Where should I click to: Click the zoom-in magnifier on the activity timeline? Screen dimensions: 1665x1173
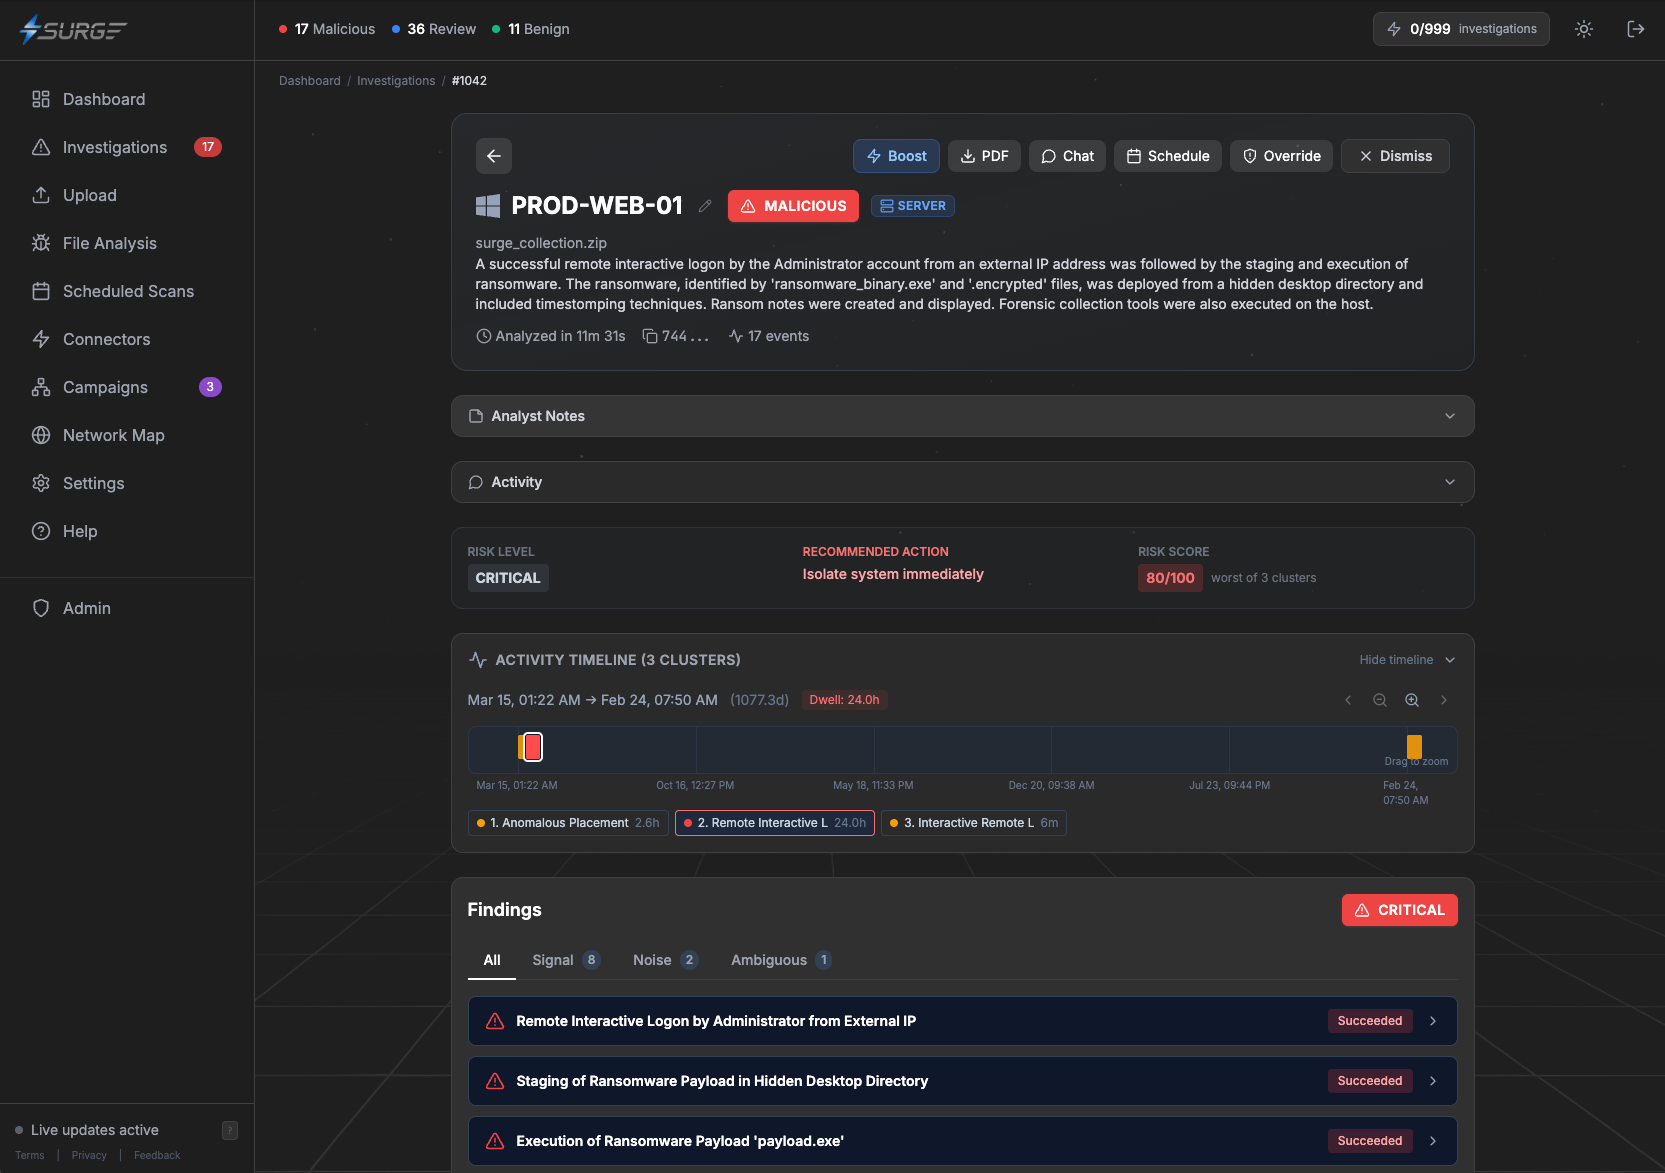[1411, 700]
